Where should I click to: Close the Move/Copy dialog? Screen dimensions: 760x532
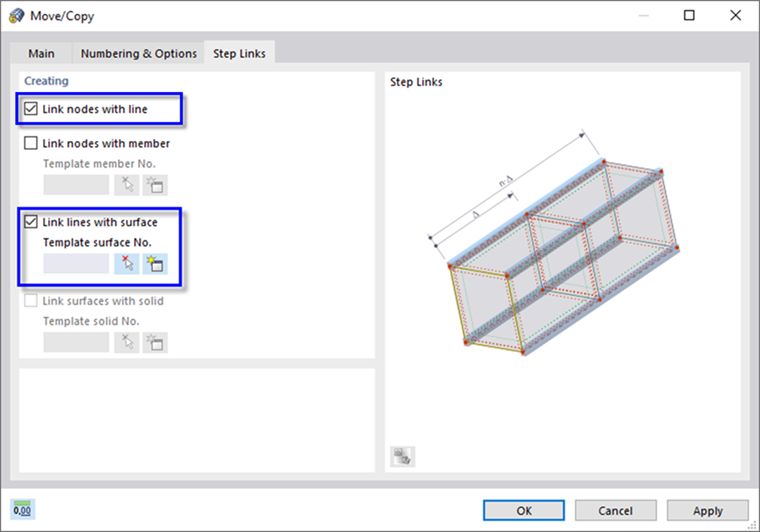735,16
